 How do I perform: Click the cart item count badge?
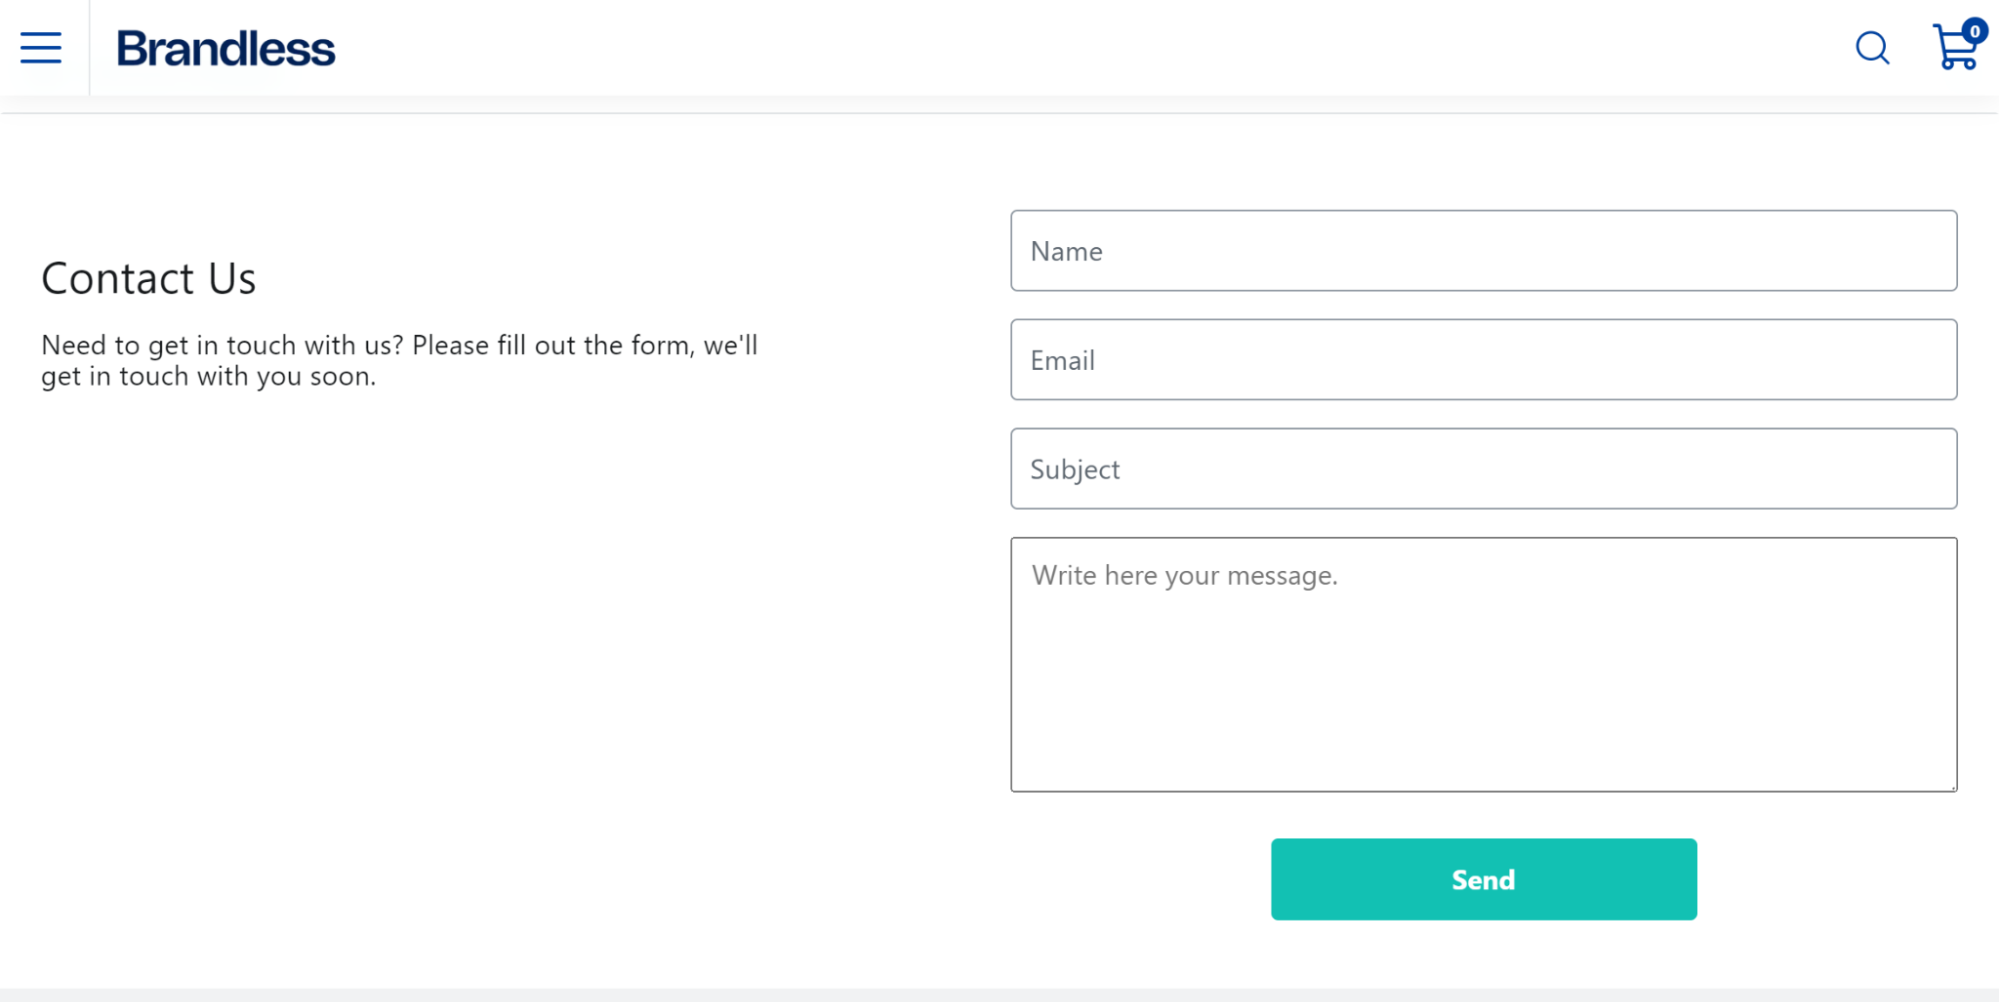tap(1975, 31)
